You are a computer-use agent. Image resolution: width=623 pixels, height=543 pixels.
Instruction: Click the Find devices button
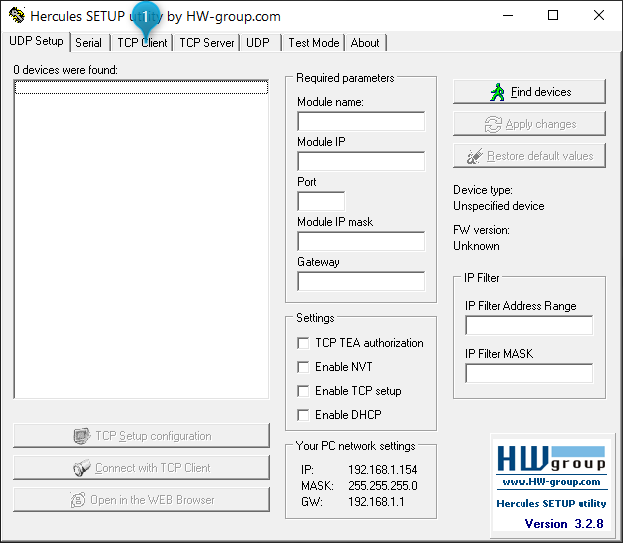[x=529, y=92]
